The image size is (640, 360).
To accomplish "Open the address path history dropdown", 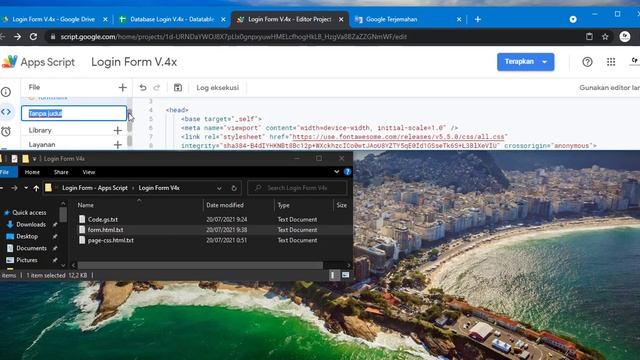I will 219,188.
